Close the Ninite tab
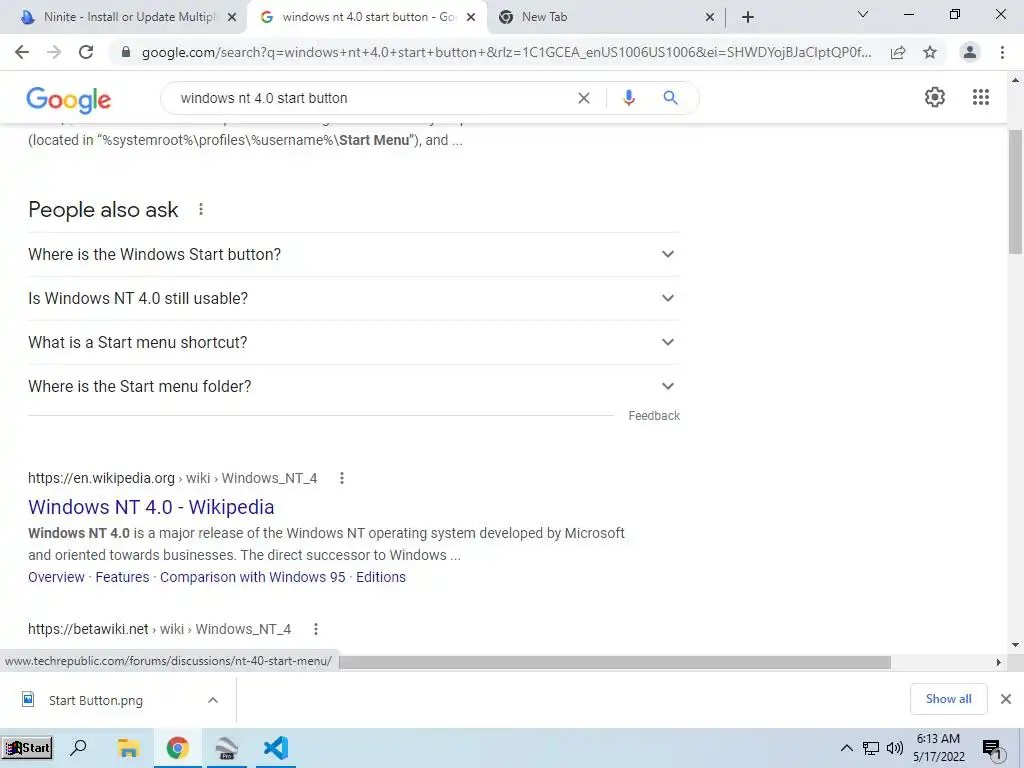Image resolution: width=1024 pixels, height=768 pixels. (x=232, y=18)
